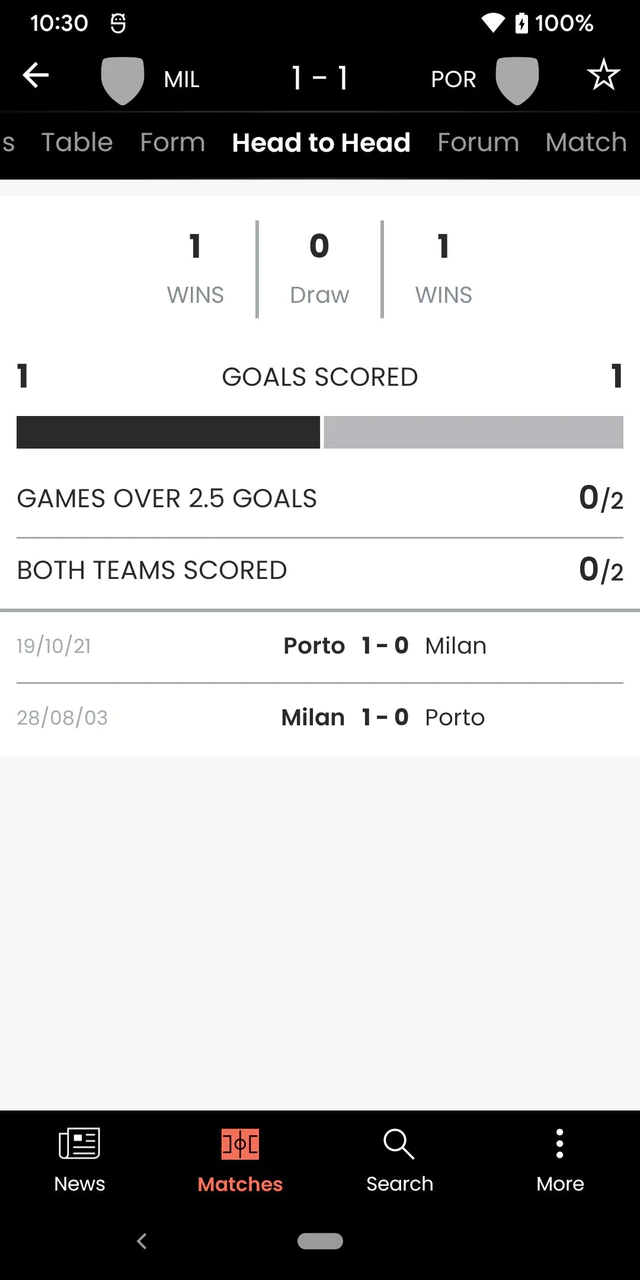Tap the BOTH TEAMS SCORED stat
This screenshot has width=640, height=1280.
(x=320, y=570)
